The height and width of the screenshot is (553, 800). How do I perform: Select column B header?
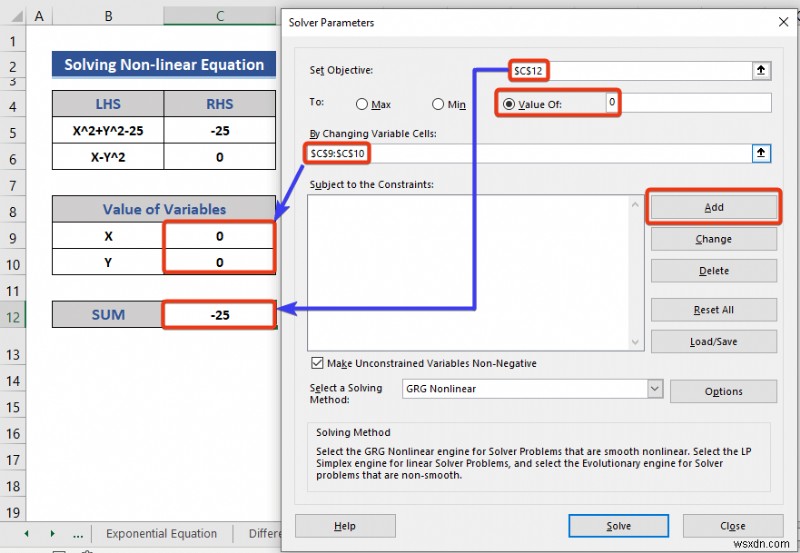(x=108, y=16)
